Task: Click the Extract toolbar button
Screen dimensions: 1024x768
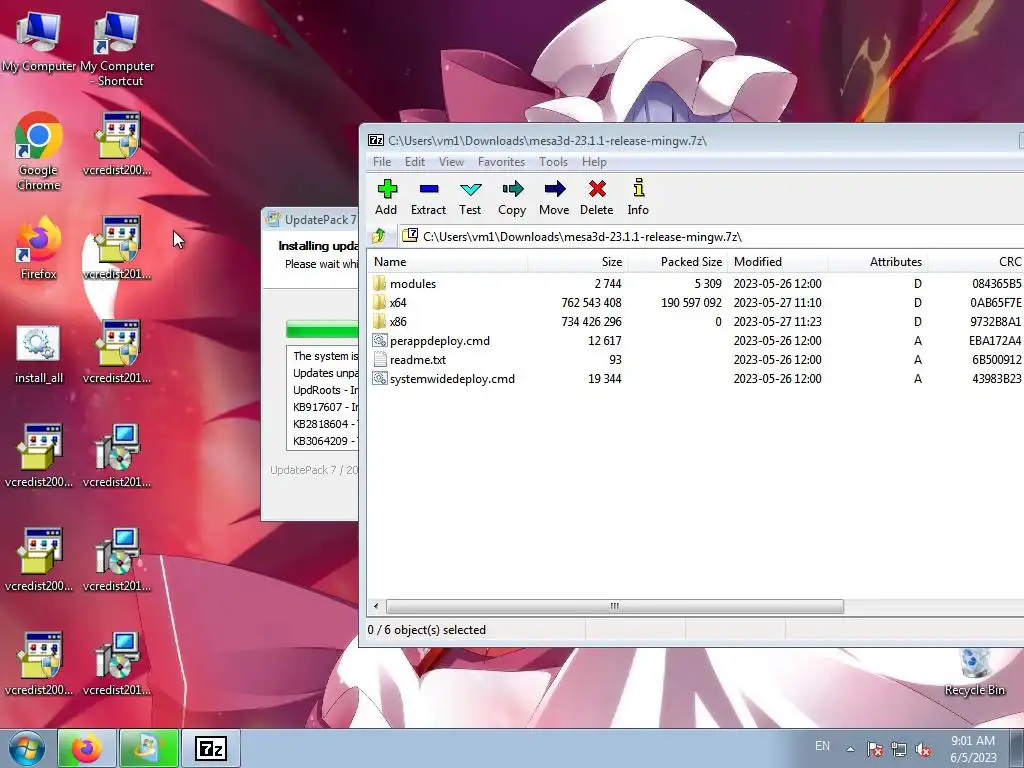Action: (x=428, y=197)
